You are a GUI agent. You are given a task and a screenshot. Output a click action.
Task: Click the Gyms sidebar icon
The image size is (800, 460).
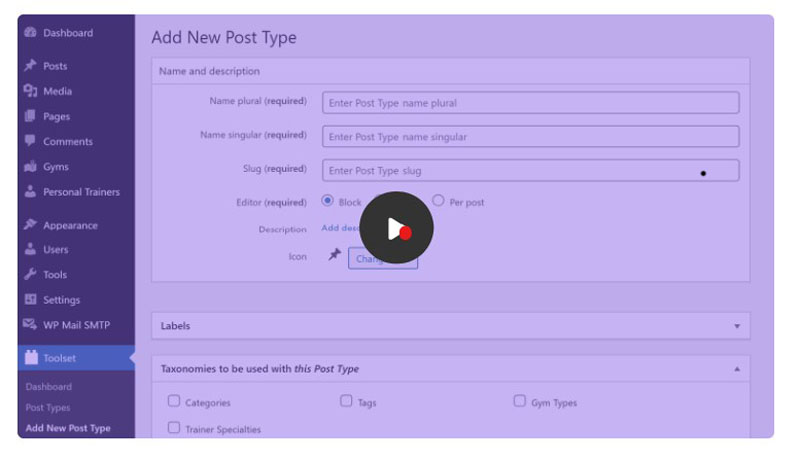point(31,166)
